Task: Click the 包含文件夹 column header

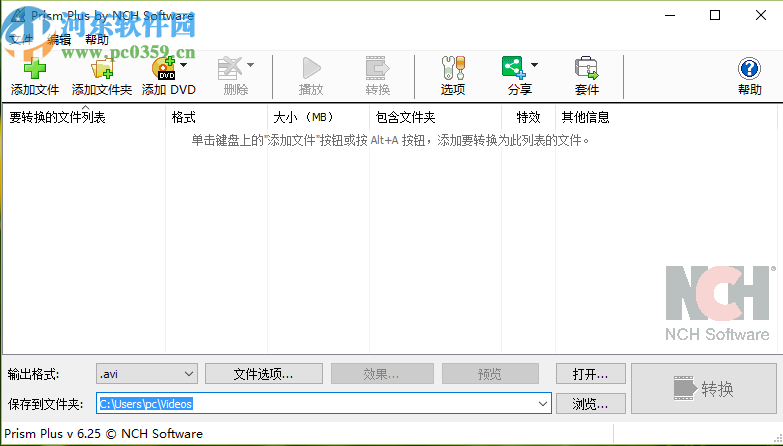Action: point(435,117)
